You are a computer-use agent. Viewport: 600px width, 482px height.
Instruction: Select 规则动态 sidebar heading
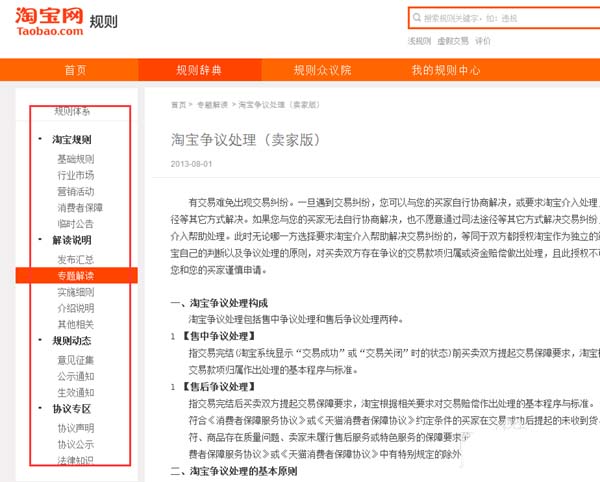coord(72,341)
